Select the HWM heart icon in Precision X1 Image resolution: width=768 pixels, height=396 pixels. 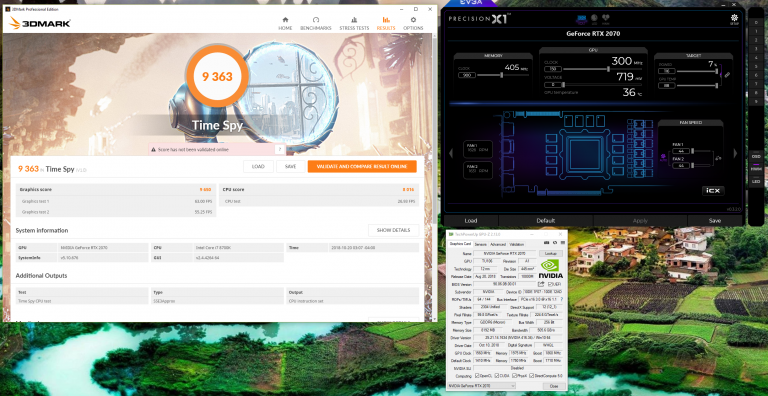(605, 20)
